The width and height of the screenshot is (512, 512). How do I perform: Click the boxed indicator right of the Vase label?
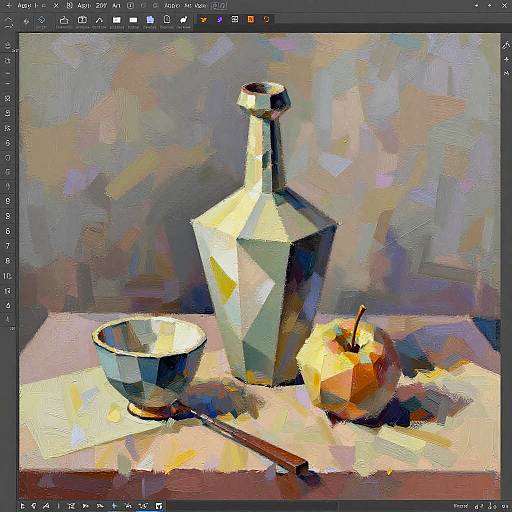click(x=220, y=6)
